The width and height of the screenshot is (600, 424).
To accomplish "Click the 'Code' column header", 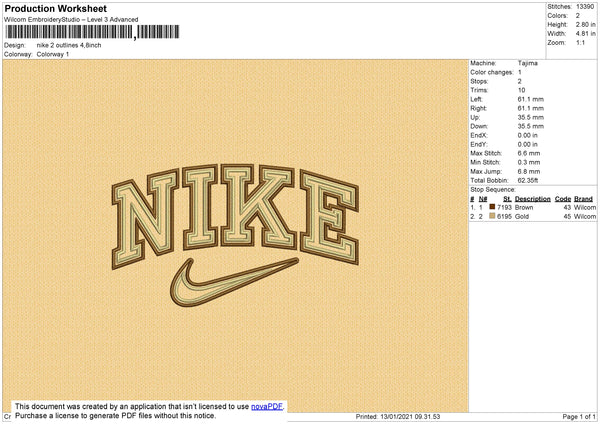I will pyautogui.click(x=563, y=199).
